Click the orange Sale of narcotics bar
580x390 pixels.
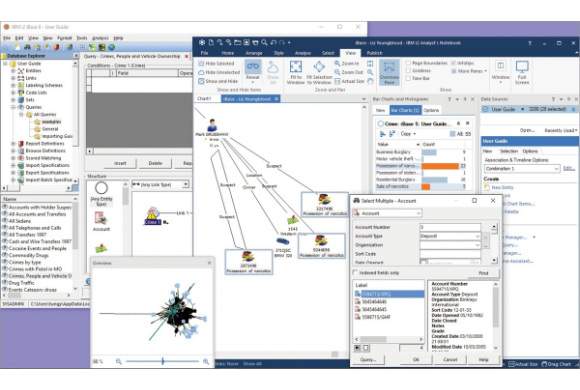point(426,187)
